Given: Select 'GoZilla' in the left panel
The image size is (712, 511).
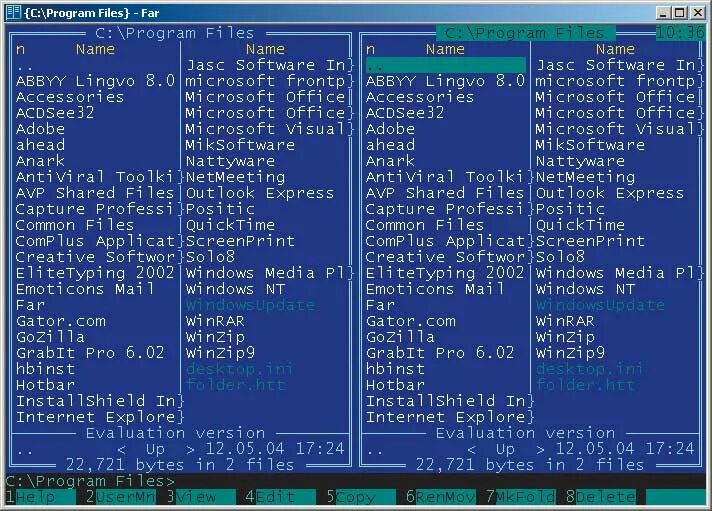Looking at the screenshot, I should (x=50, y=337).
